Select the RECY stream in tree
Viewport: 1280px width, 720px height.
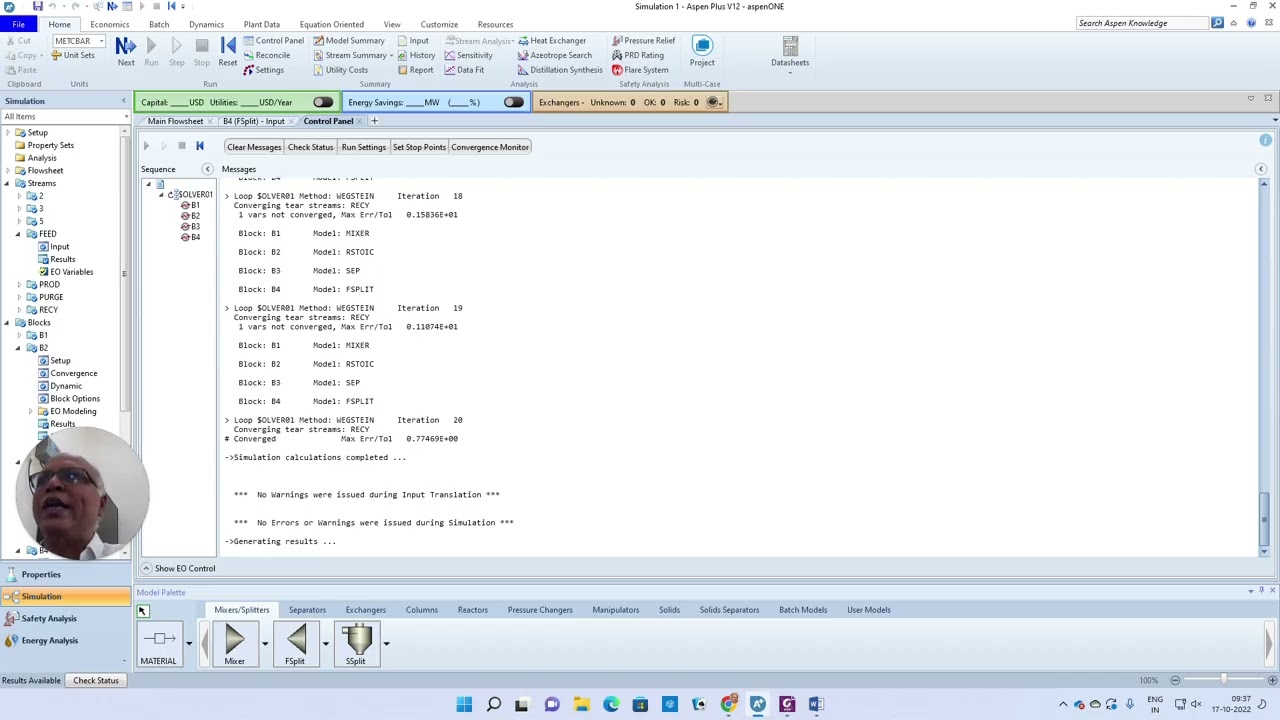point(48,310)
